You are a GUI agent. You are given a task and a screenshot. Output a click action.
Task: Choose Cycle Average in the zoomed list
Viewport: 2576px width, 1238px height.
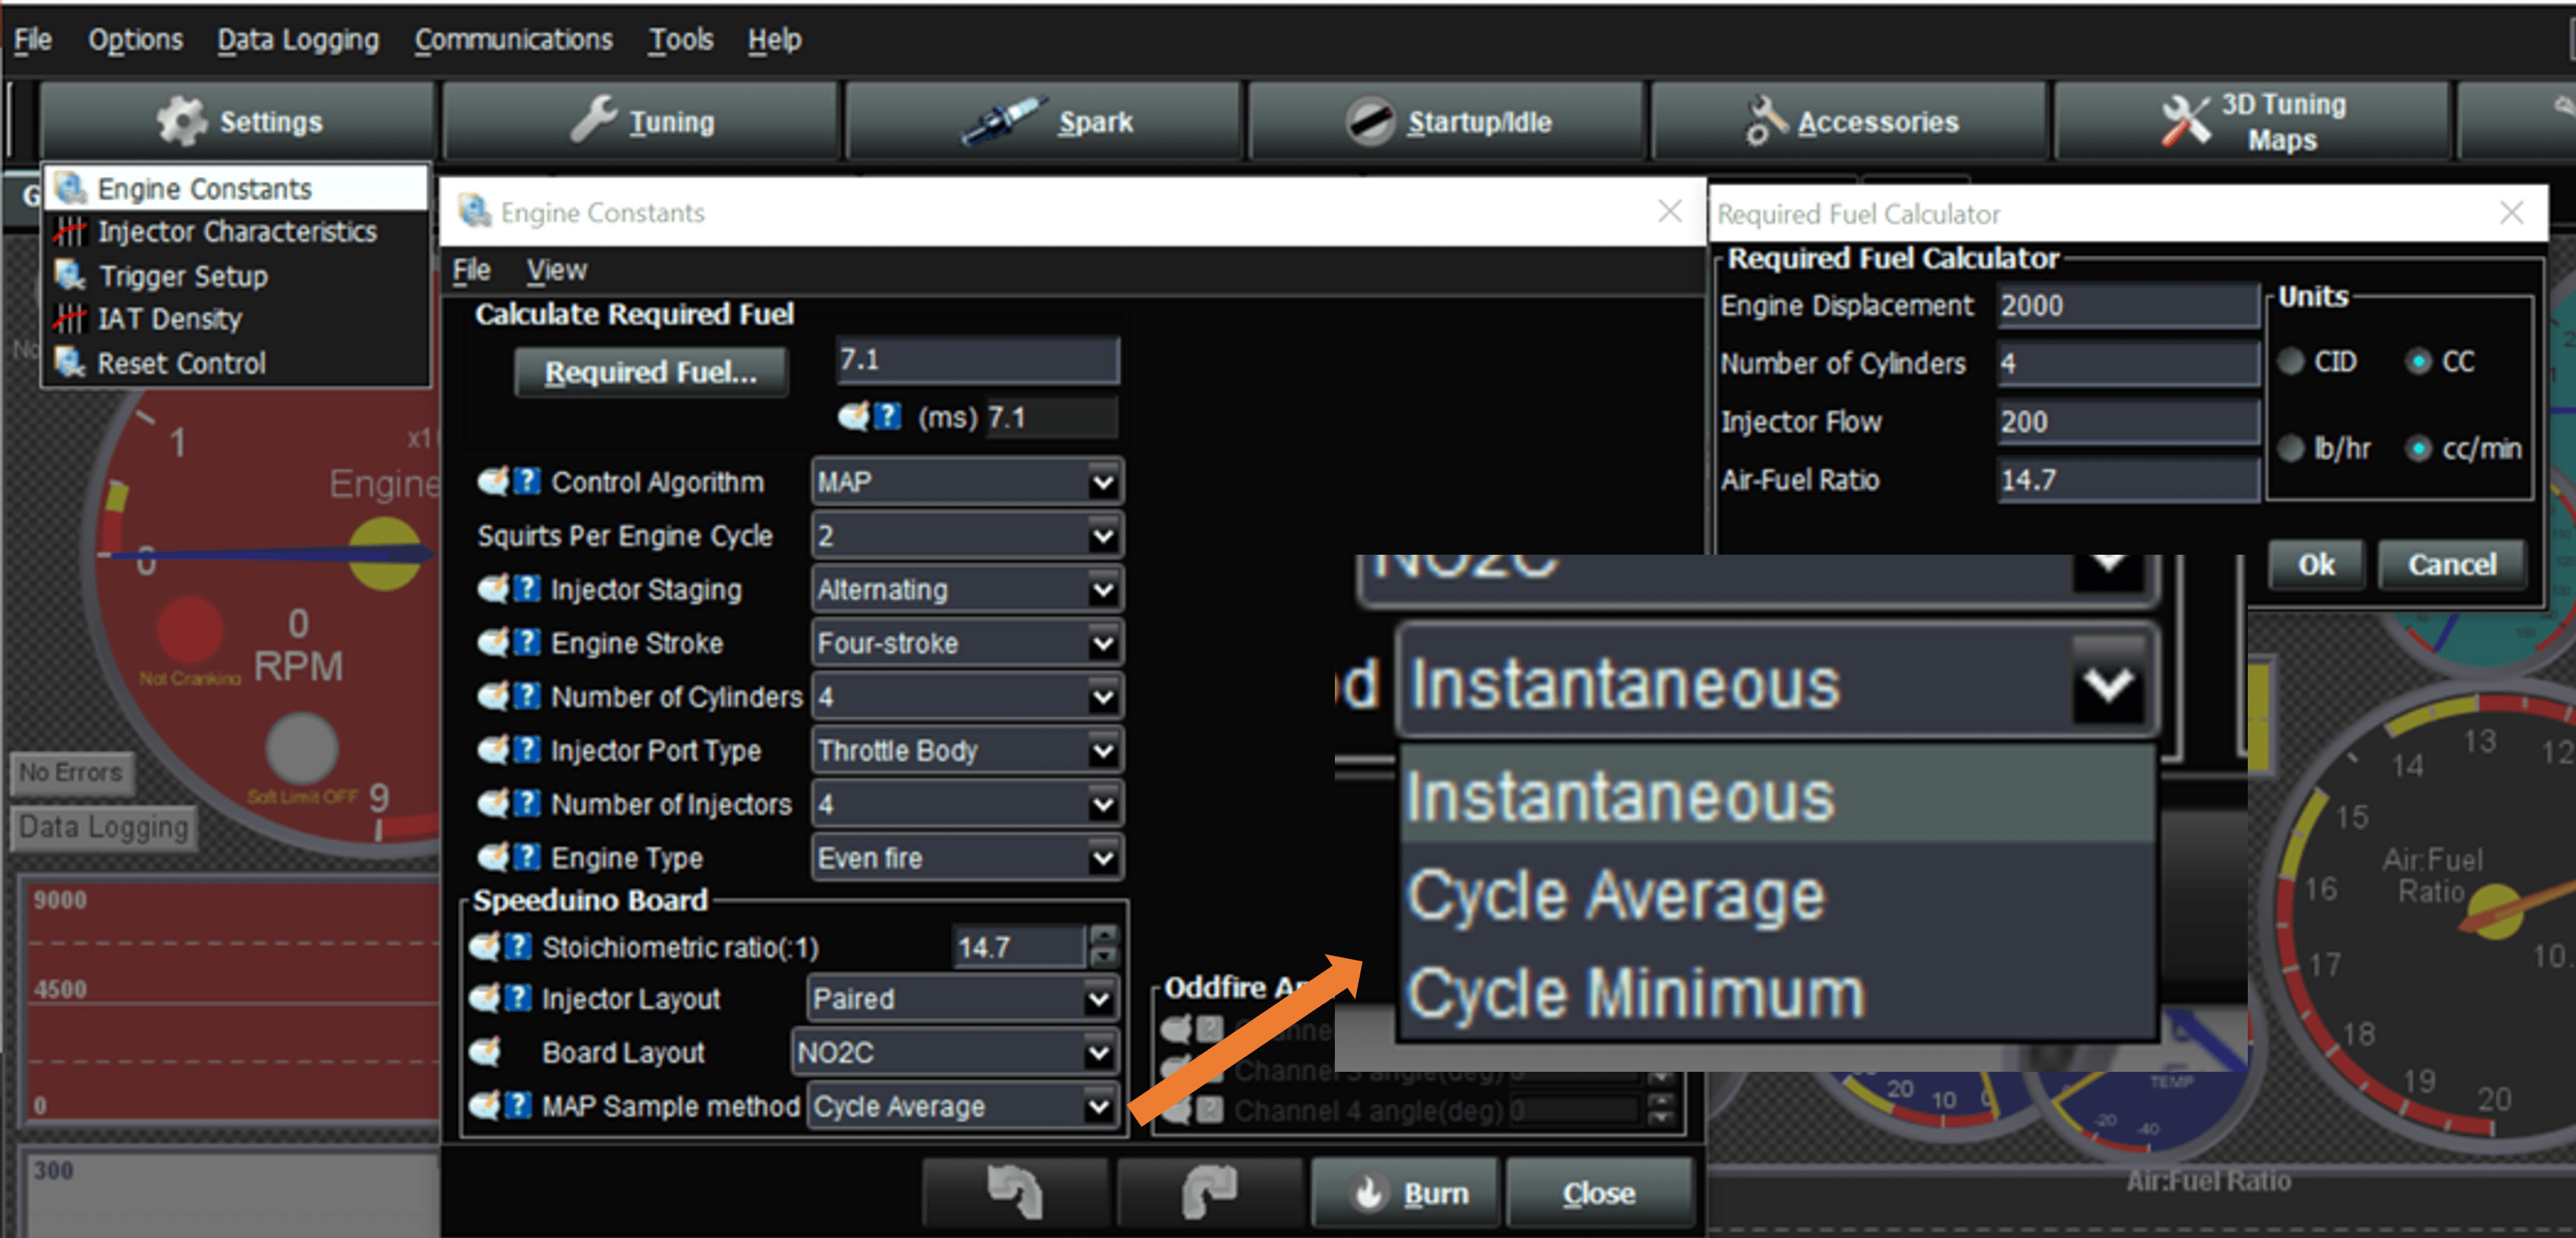point(1777,894)
